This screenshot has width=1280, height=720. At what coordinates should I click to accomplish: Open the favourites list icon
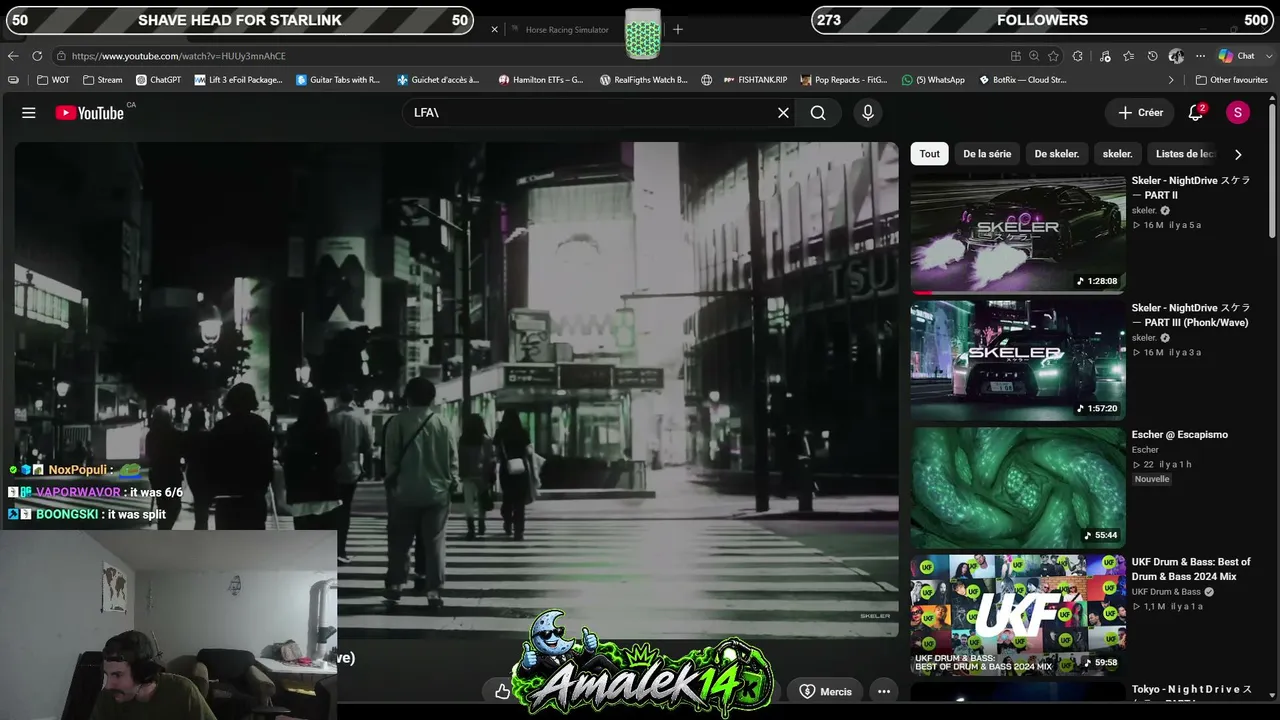(1129, 56)
